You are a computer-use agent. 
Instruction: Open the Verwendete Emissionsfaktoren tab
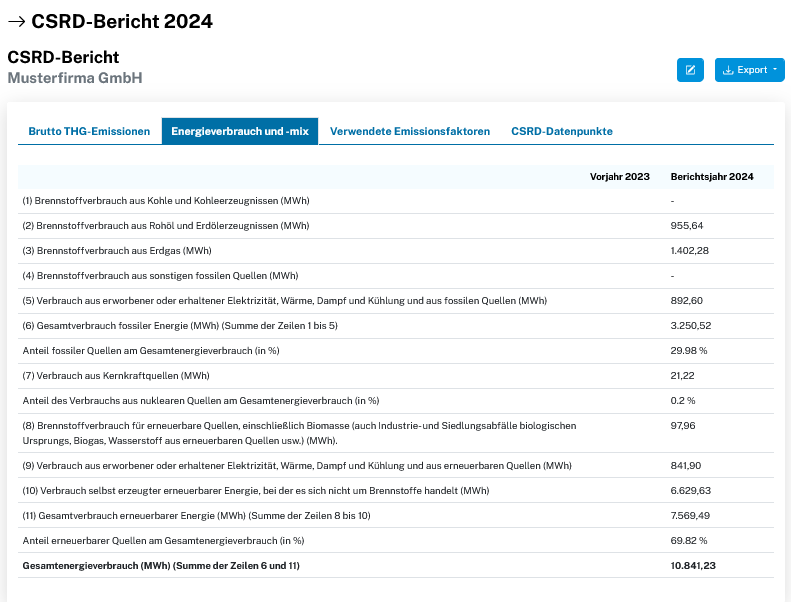click(410, 131)
